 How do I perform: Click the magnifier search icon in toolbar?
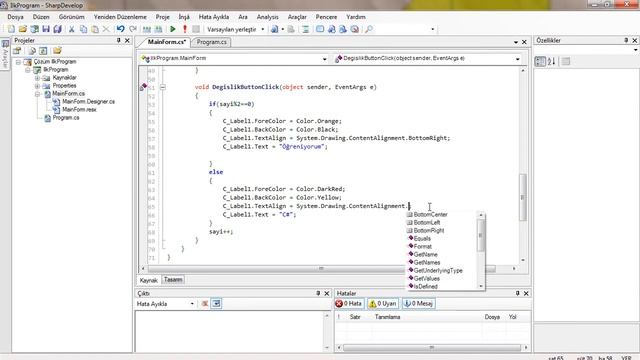(x=369, y=29)
